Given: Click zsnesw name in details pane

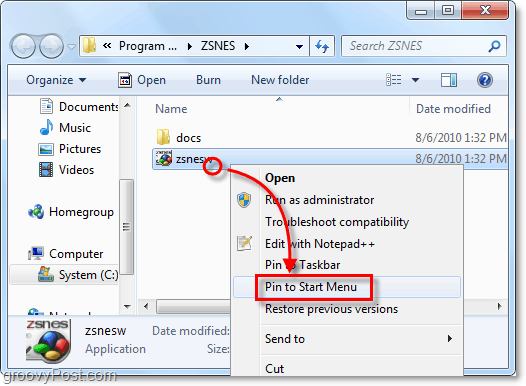Looking at the screenshot, I should [x=106, y=331].
